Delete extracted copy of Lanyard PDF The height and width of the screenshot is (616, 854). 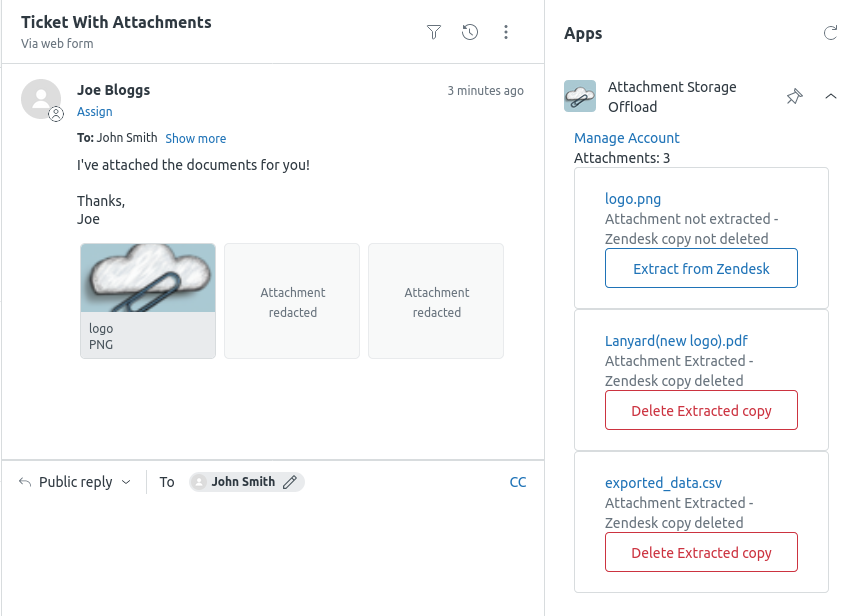(701, 410)
